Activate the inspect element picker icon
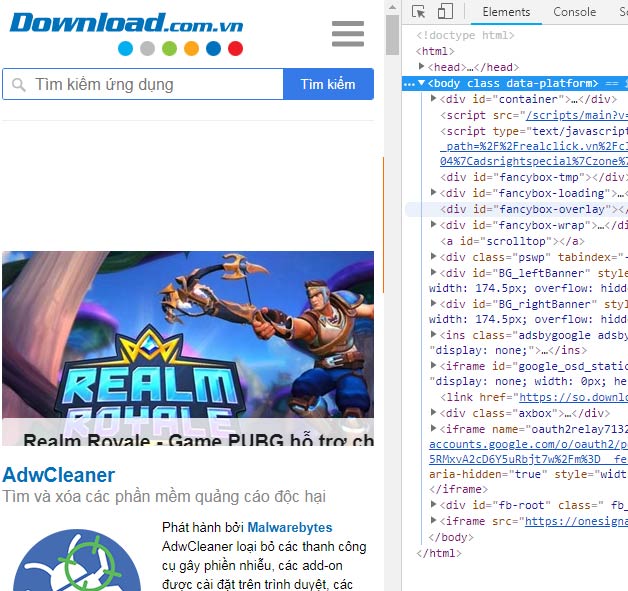 click(x=419, y=12)
